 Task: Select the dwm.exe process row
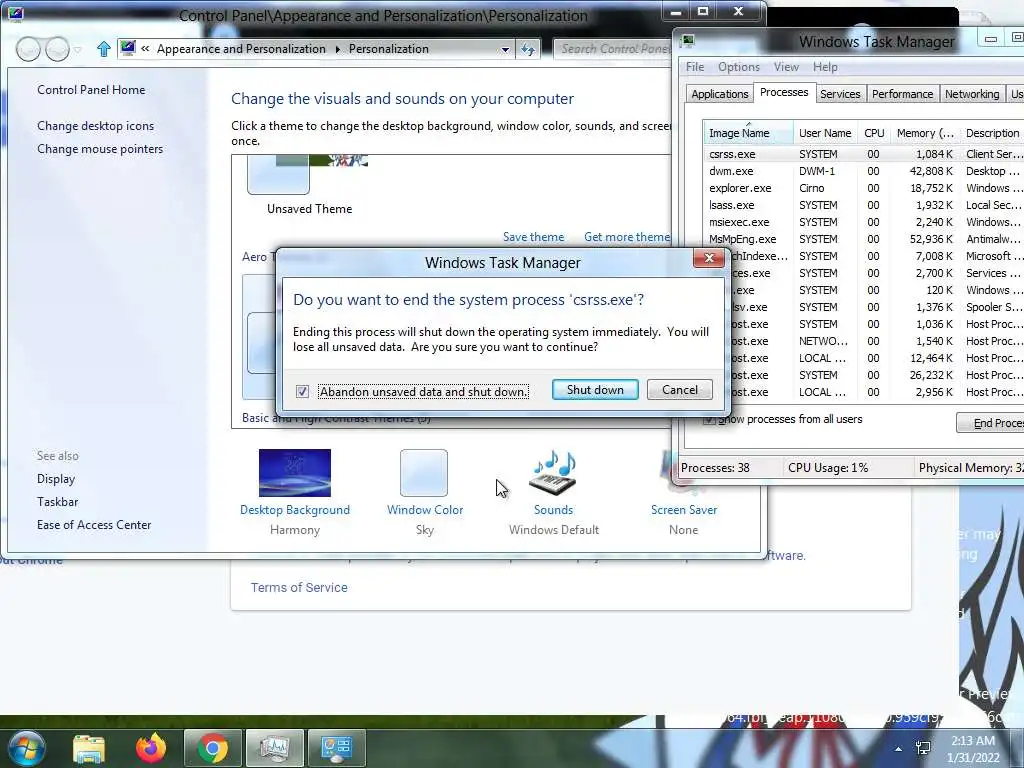[x=864, y=171]
